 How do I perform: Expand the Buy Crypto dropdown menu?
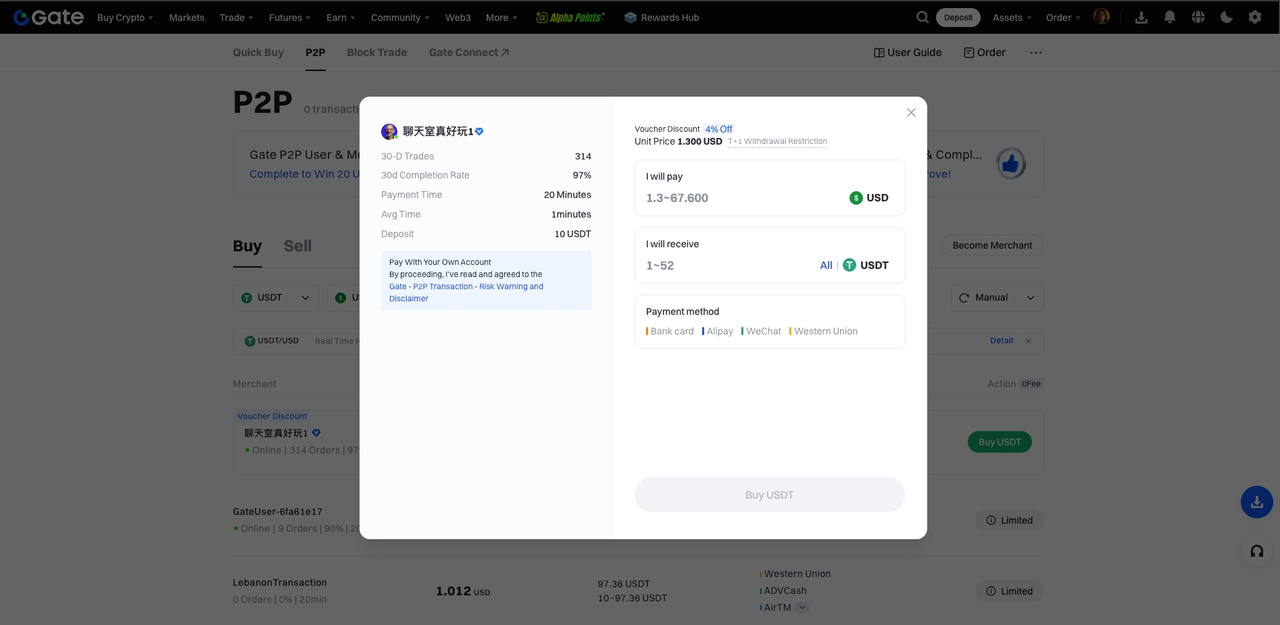[126, 18]
